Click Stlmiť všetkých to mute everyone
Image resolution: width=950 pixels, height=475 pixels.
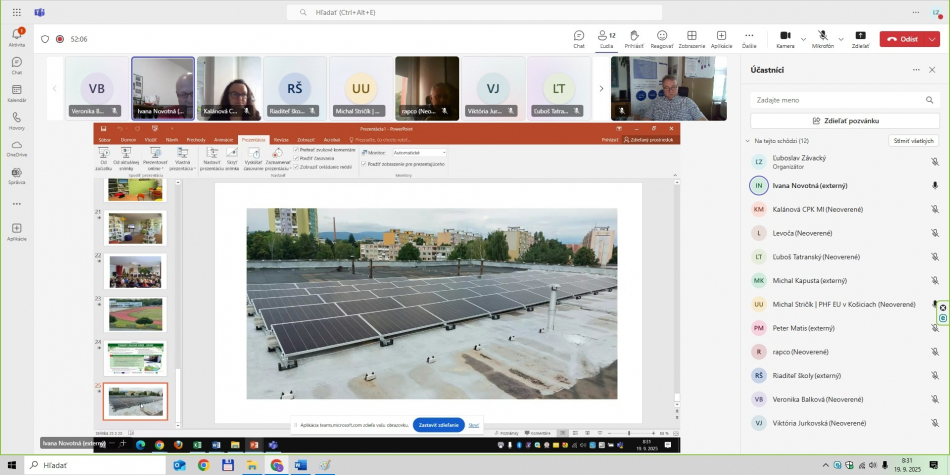coord(914,141)
